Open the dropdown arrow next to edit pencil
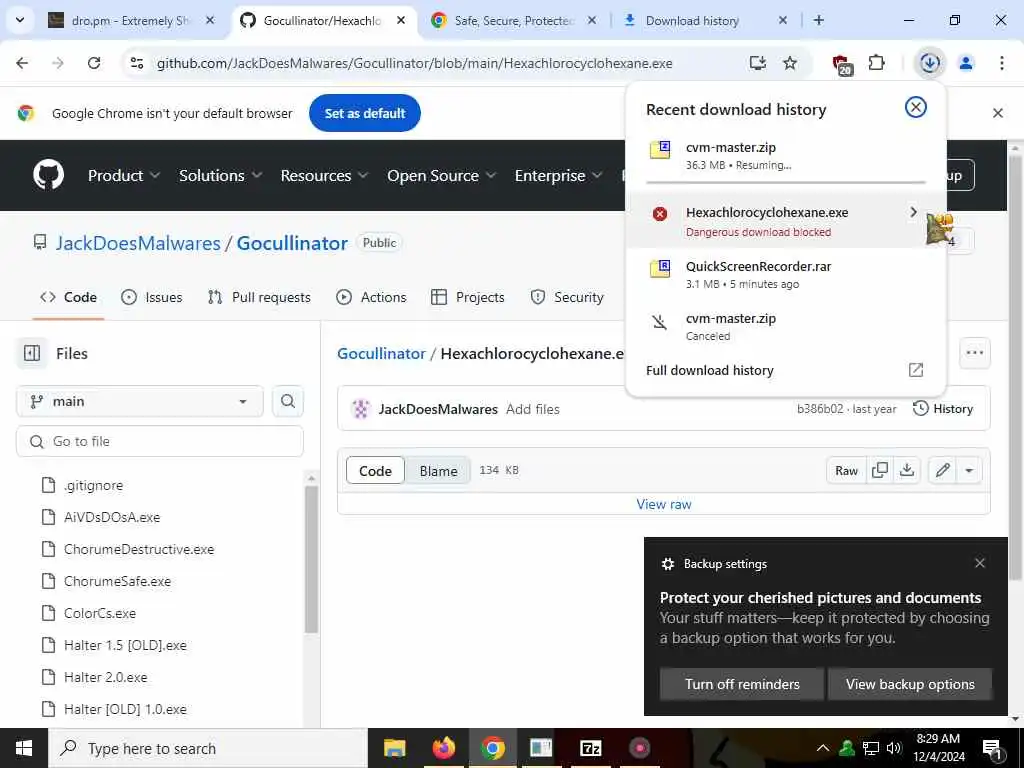Image resolution: width=1024 pixels, height=768 pixels. (969, 470)
